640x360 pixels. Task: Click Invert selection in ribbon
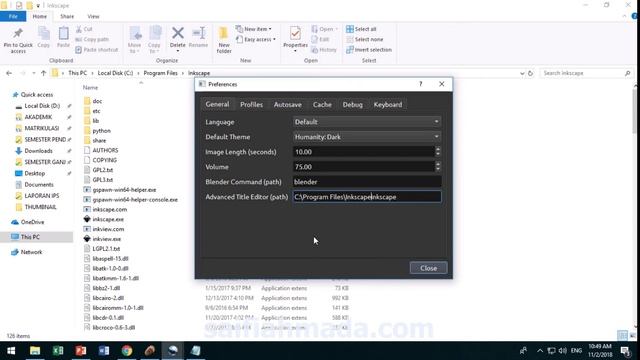click(369, 49)
